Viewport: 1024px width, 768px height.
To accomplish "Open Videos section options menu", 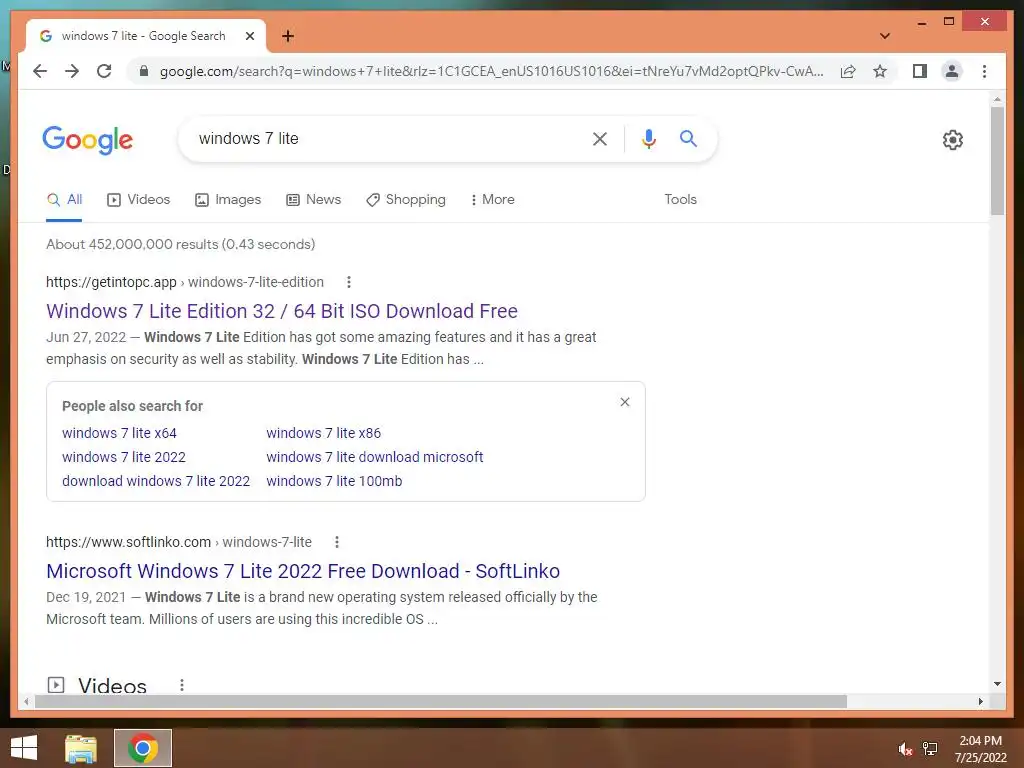I will [182, 685].
